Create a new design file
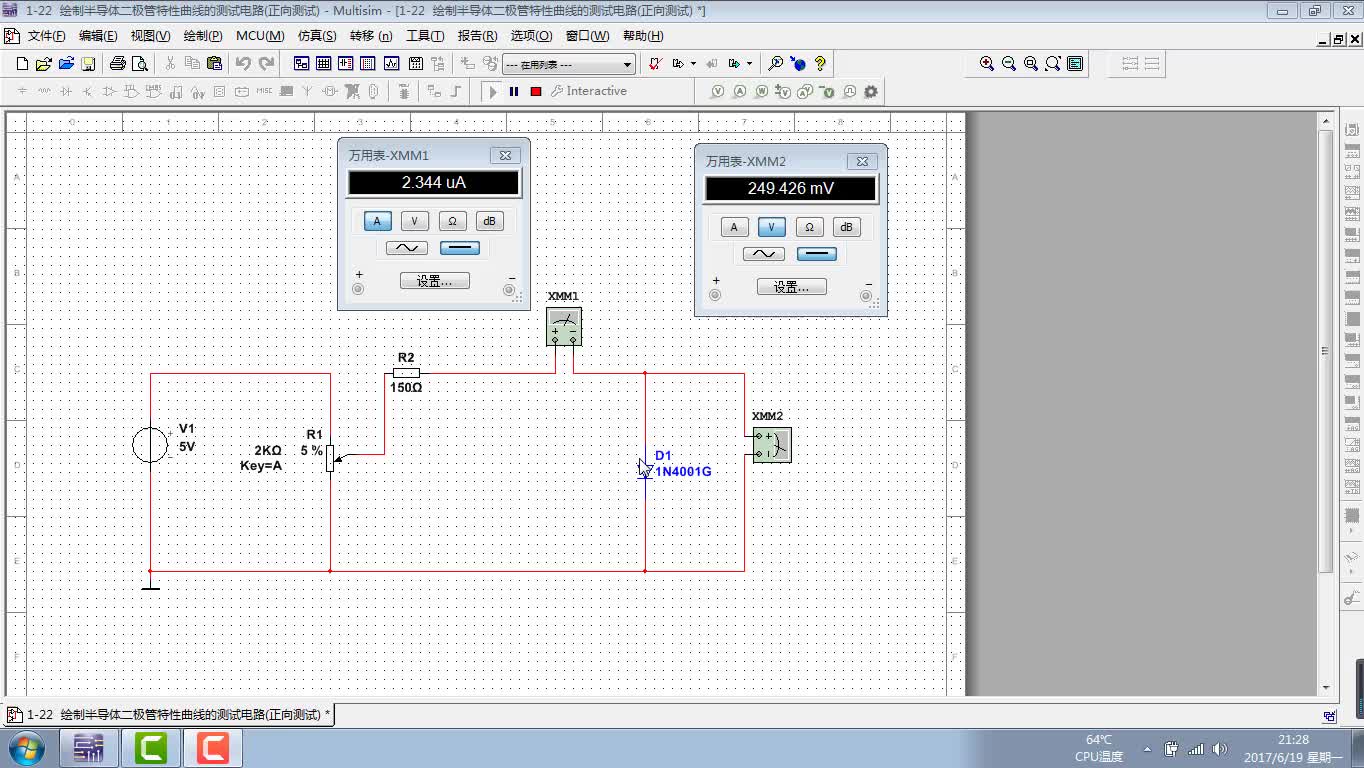 (x=22, y=63)
